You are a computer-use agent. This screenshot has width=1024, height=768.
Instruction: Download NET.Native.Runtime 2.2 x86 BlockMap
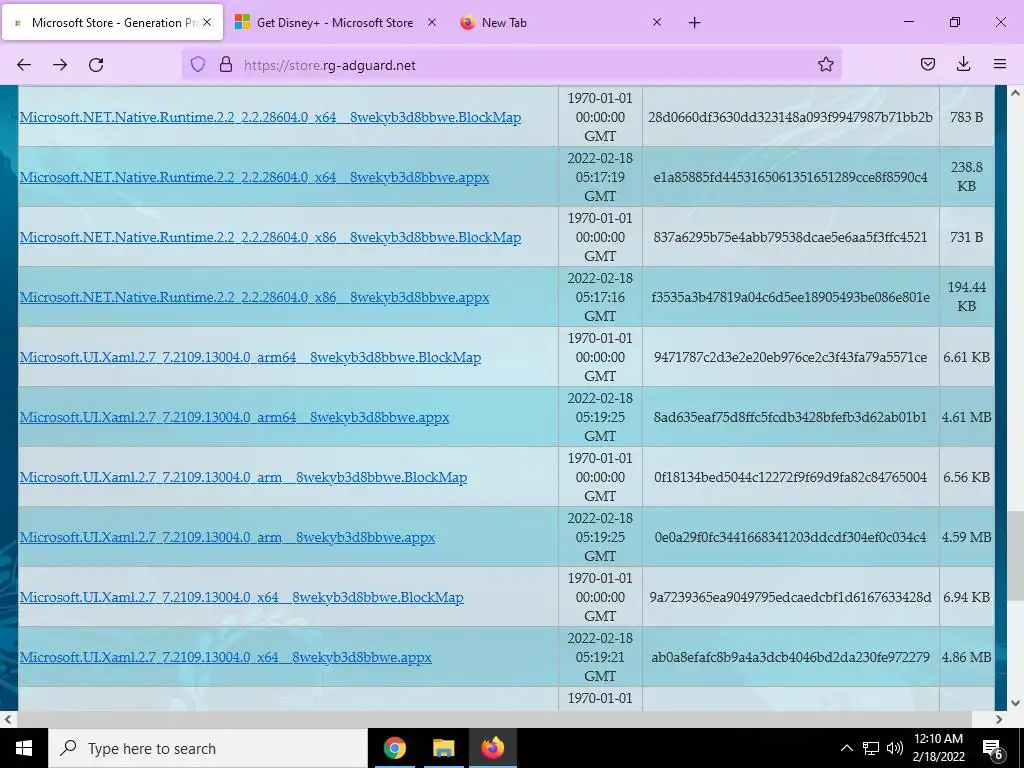tap(270, 238)
